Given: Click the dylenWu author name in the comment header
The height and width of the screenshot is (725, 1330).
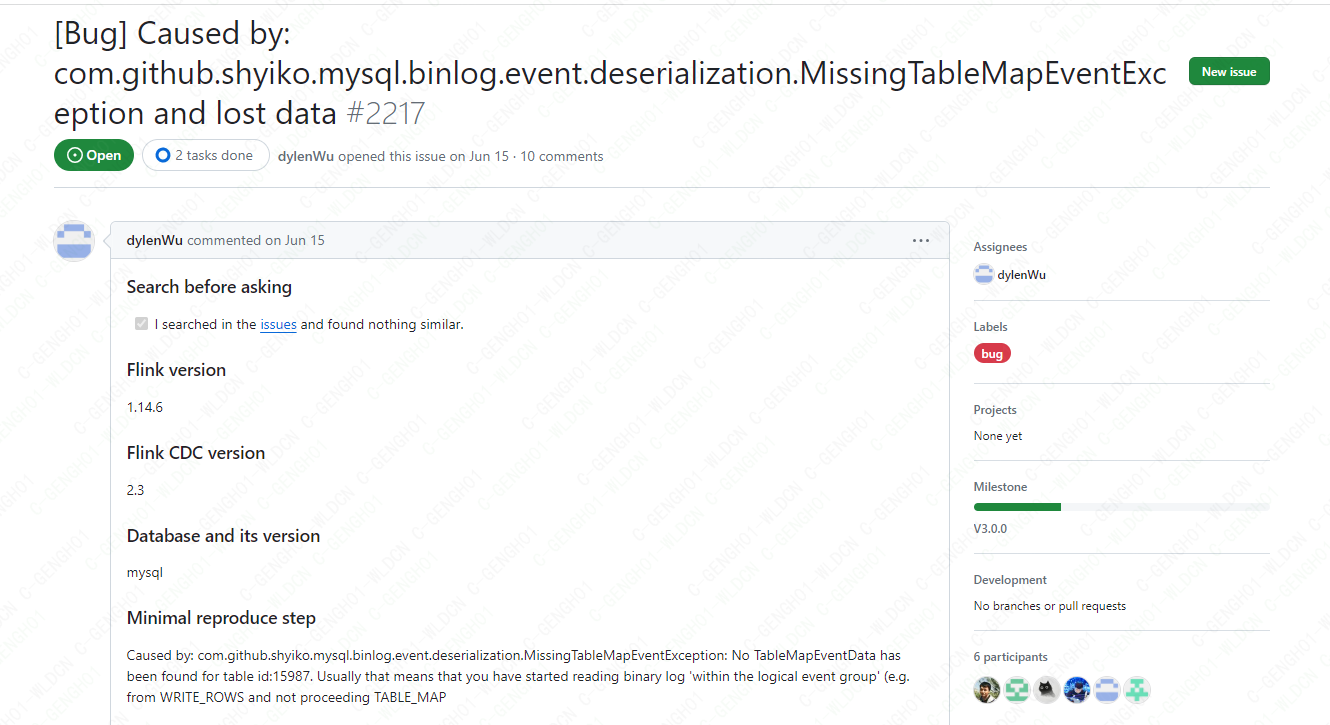Looking at the screenshot, I should coord(155,240).
